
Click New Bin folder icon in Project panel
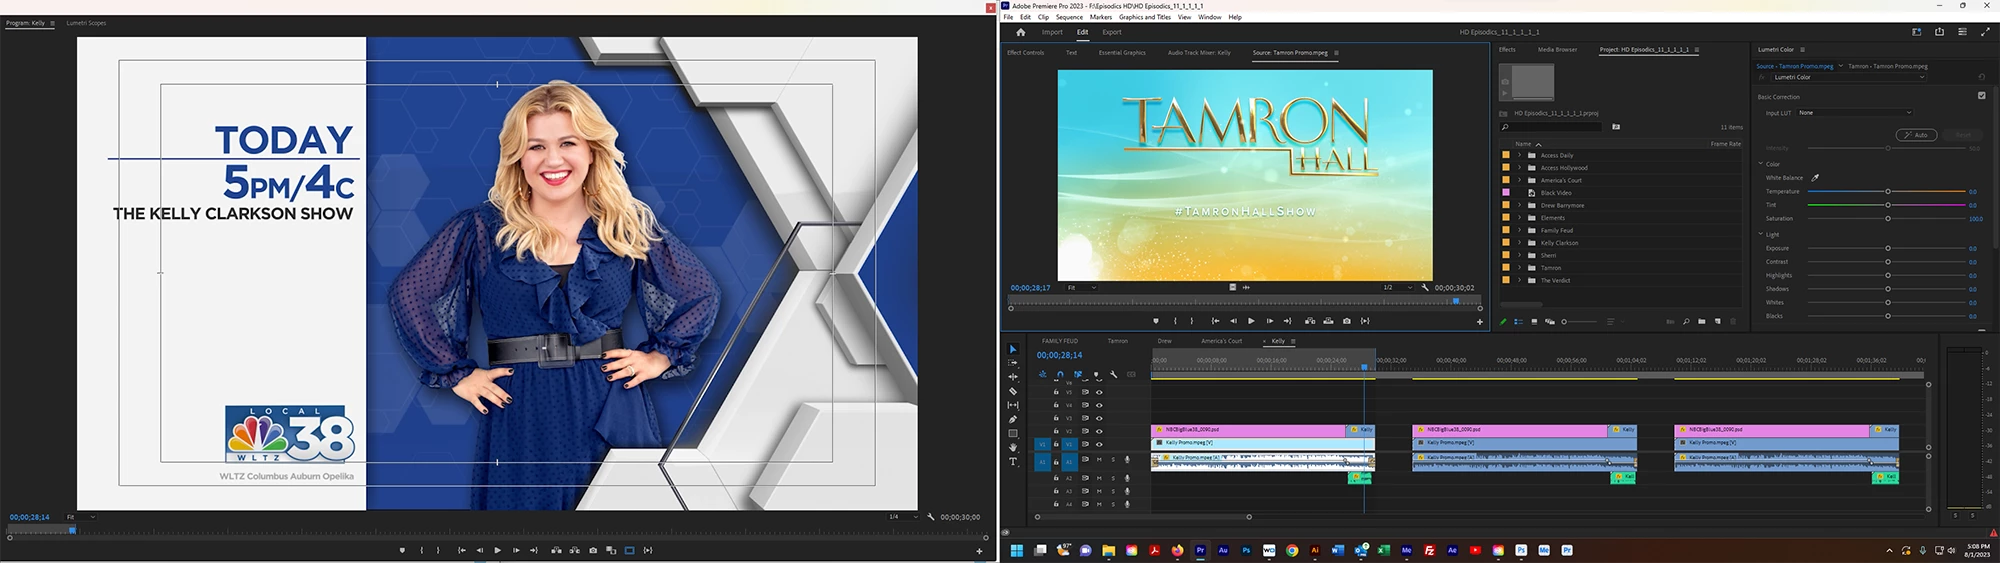pos(1702,322)
